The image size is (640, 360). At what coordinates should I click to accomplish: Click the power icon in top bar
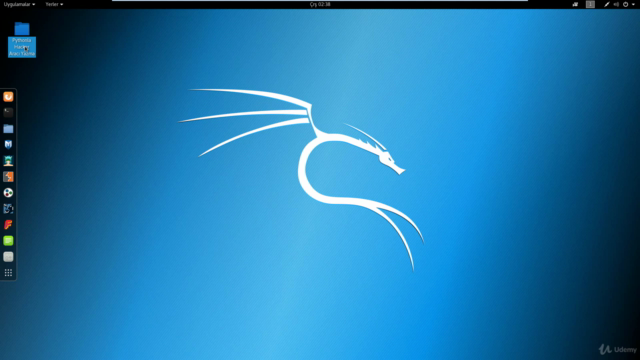click(x=625, y=4)
